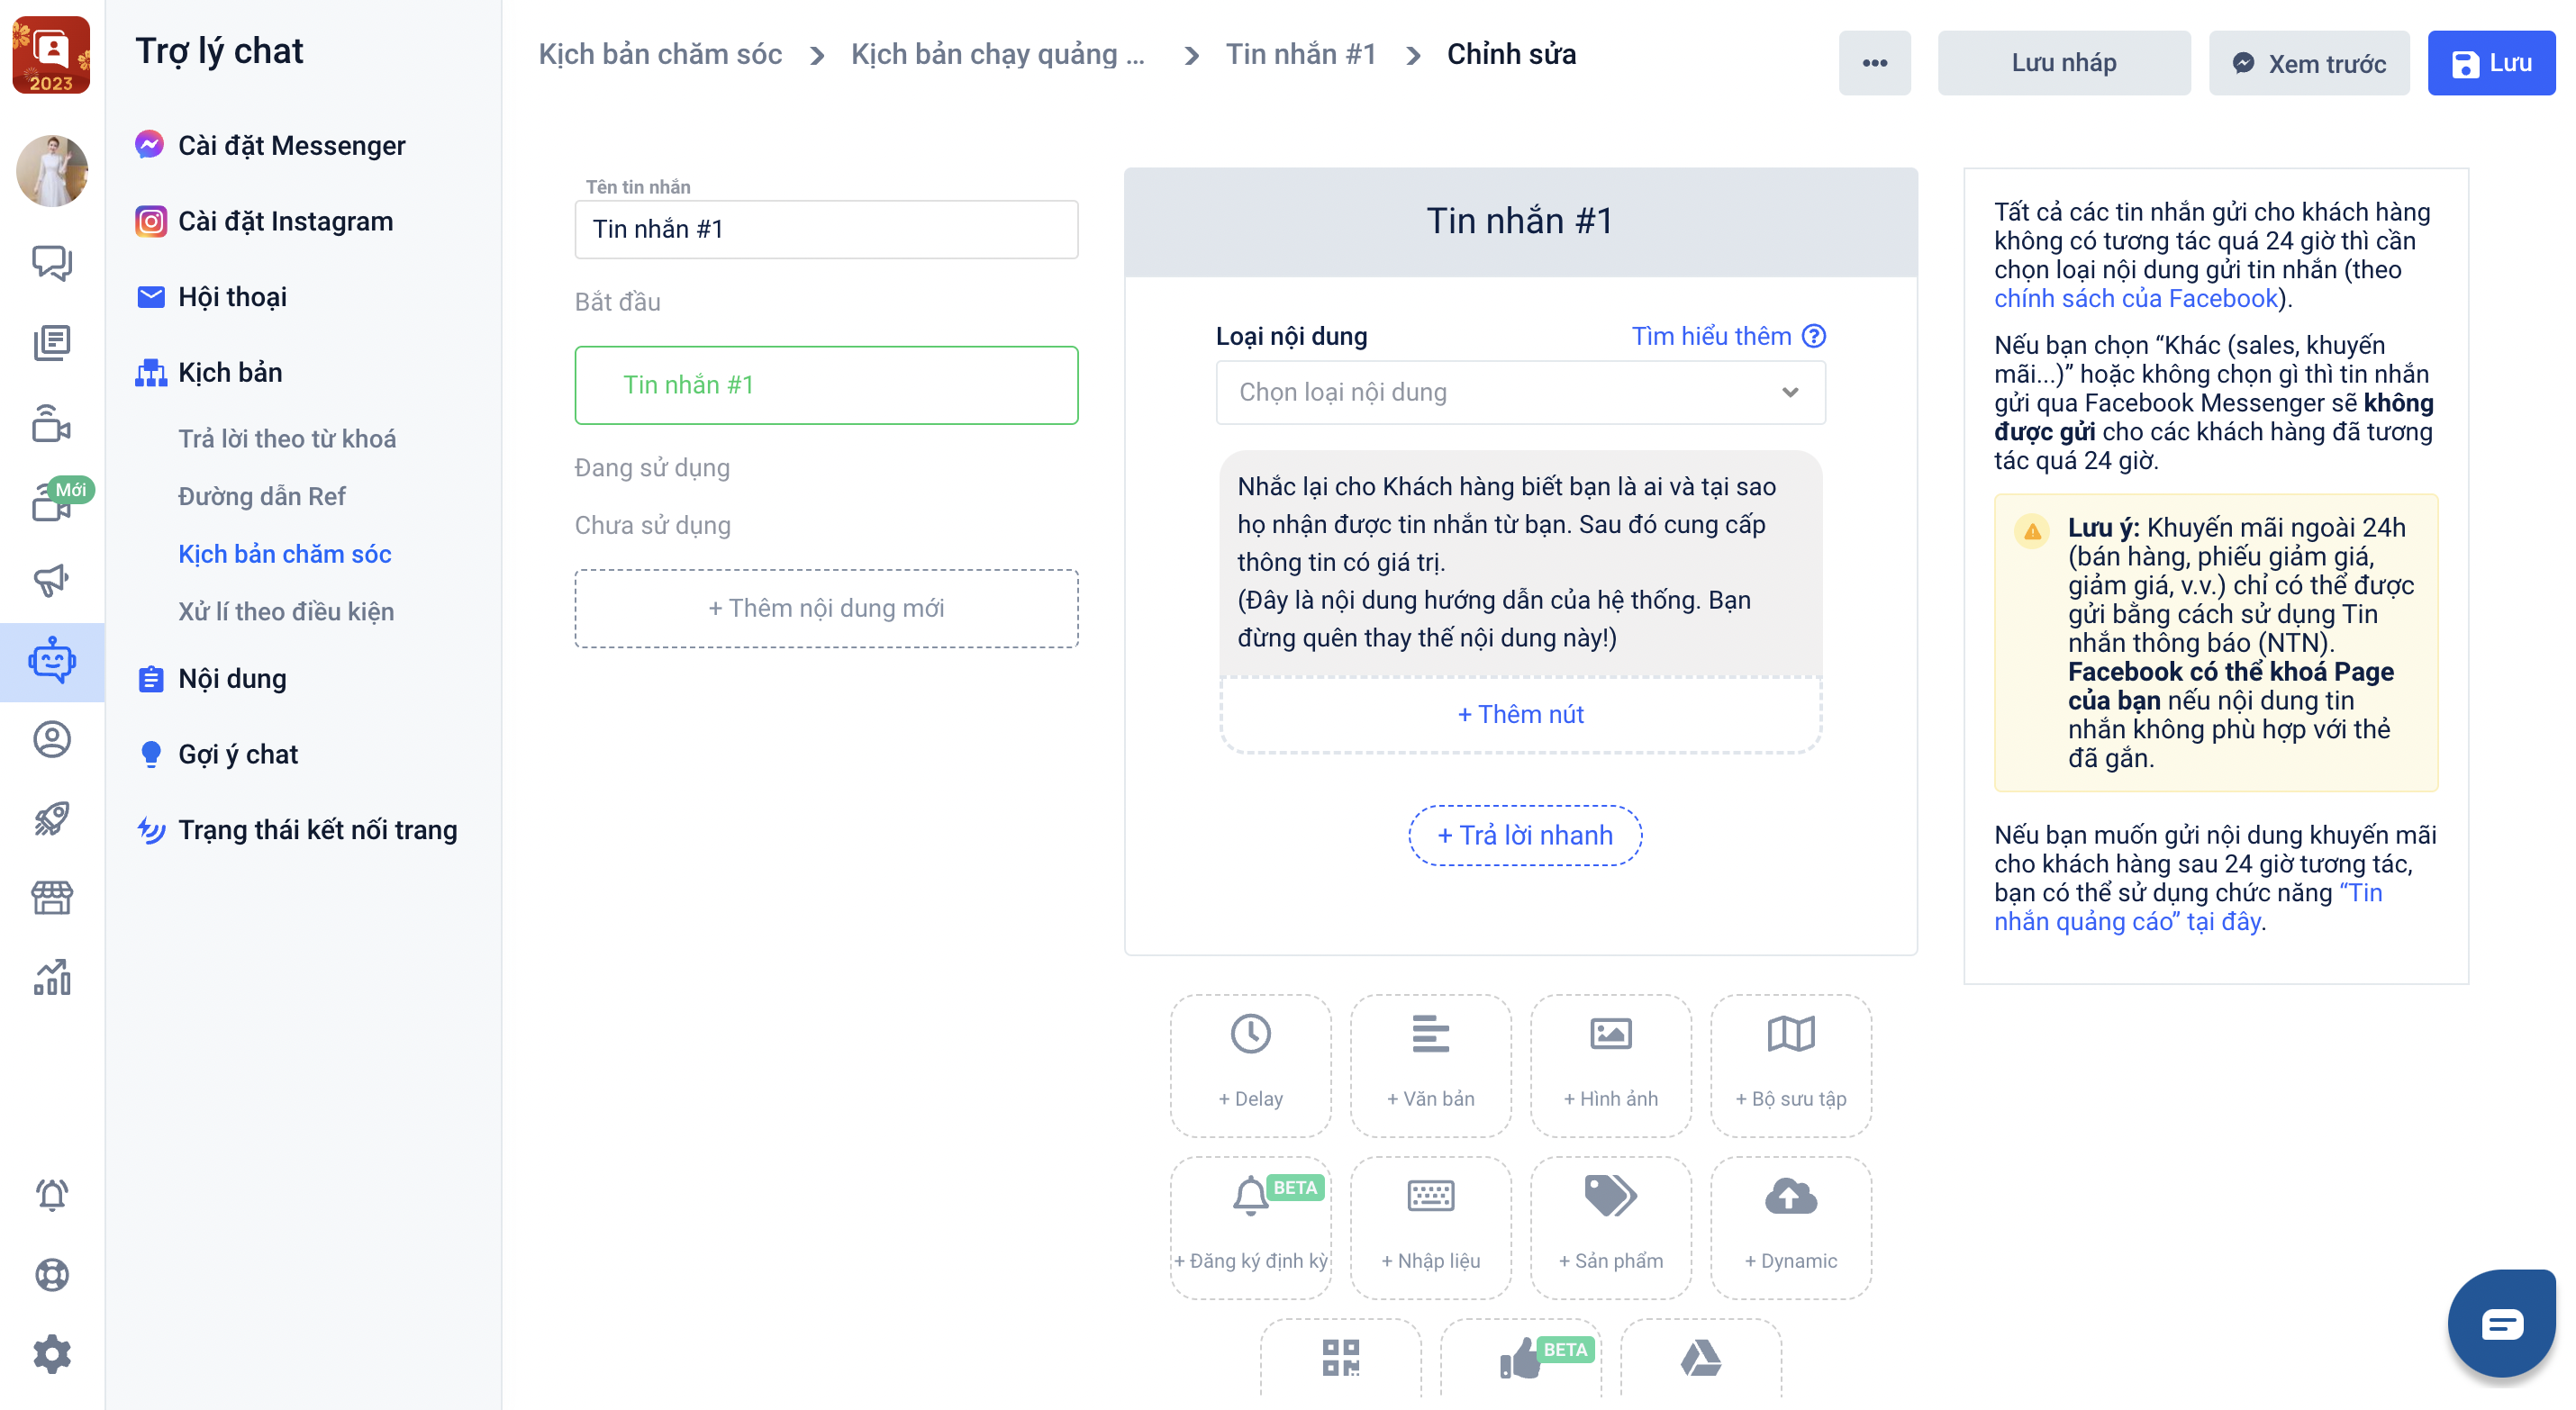2576x1410 pixels.
Task: Open the megaphone broadcast sidebar icon
Action: coord(52,580)
